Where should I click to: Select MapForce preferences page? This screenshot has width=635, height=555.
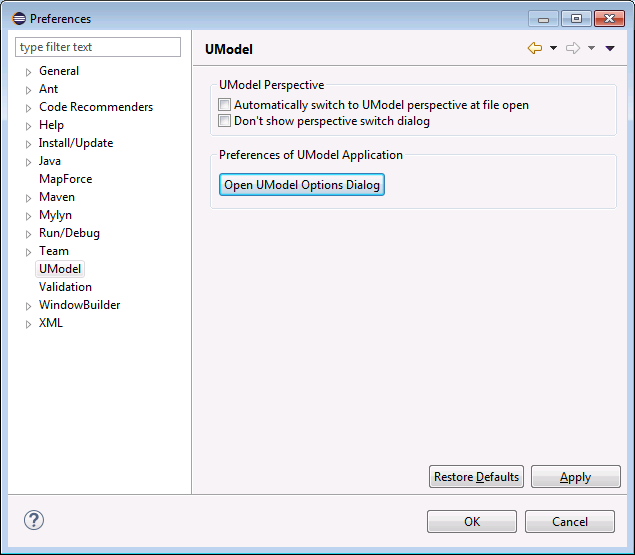point(66,179)
